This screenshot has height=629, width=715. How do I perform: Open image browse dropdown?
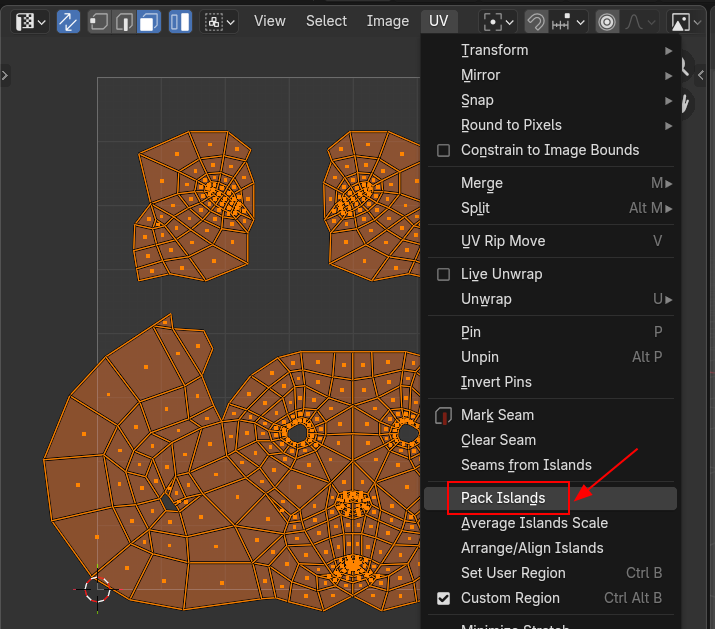[685, 21]
